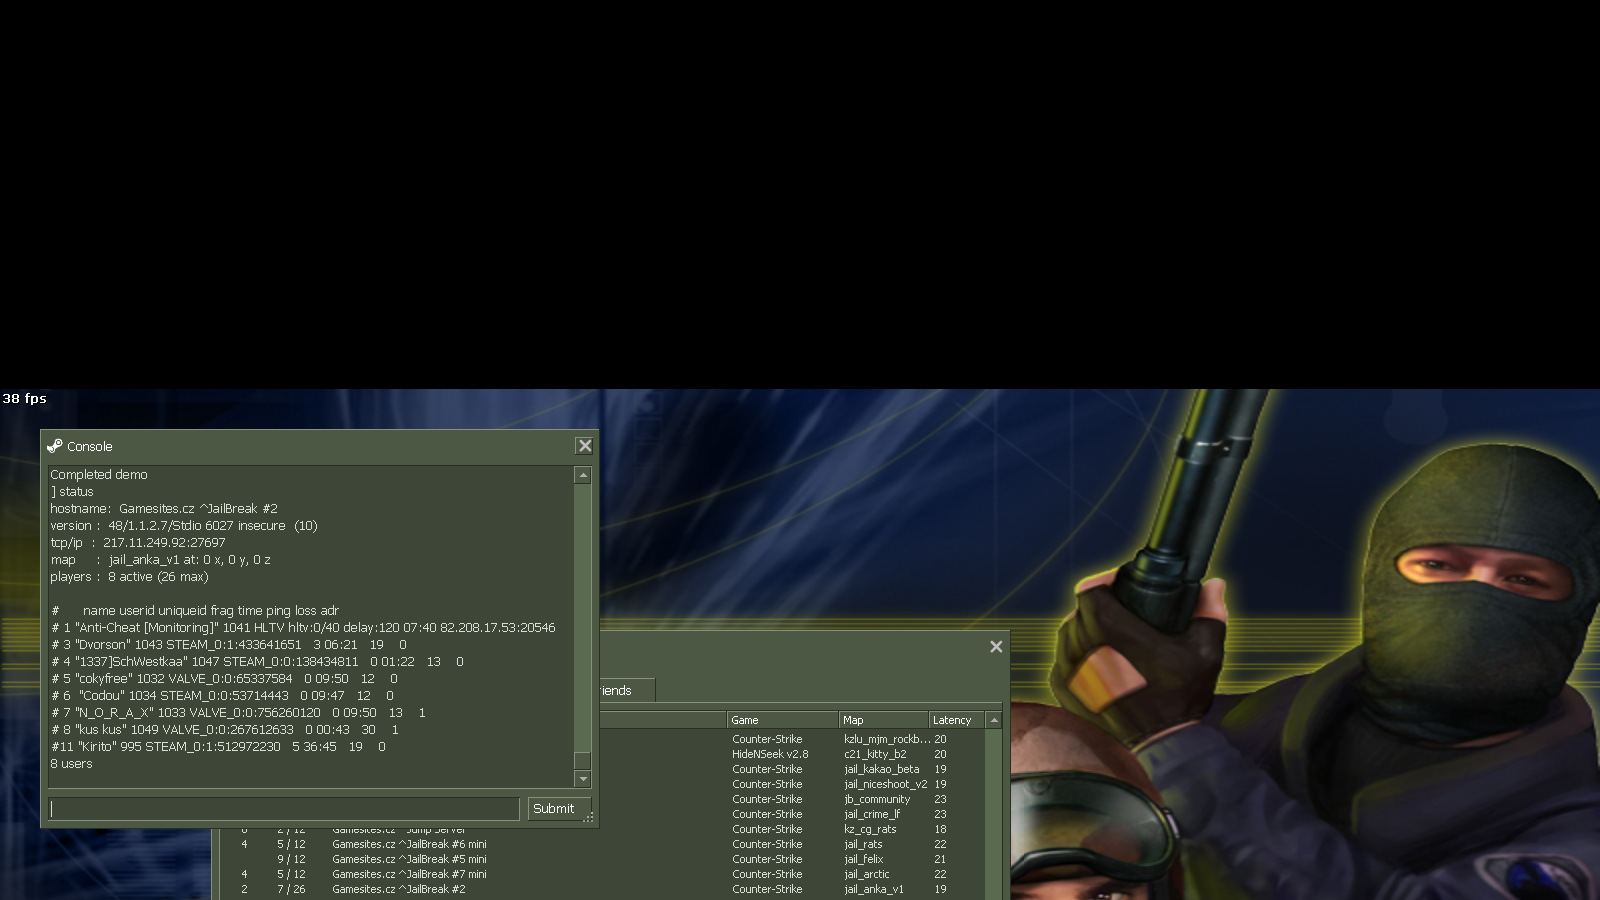Screen dimensions: 1600x900
Task: Click the jail_anka_v1 map cell in server list
Action: pyautogui.click(x=873, y=889)
